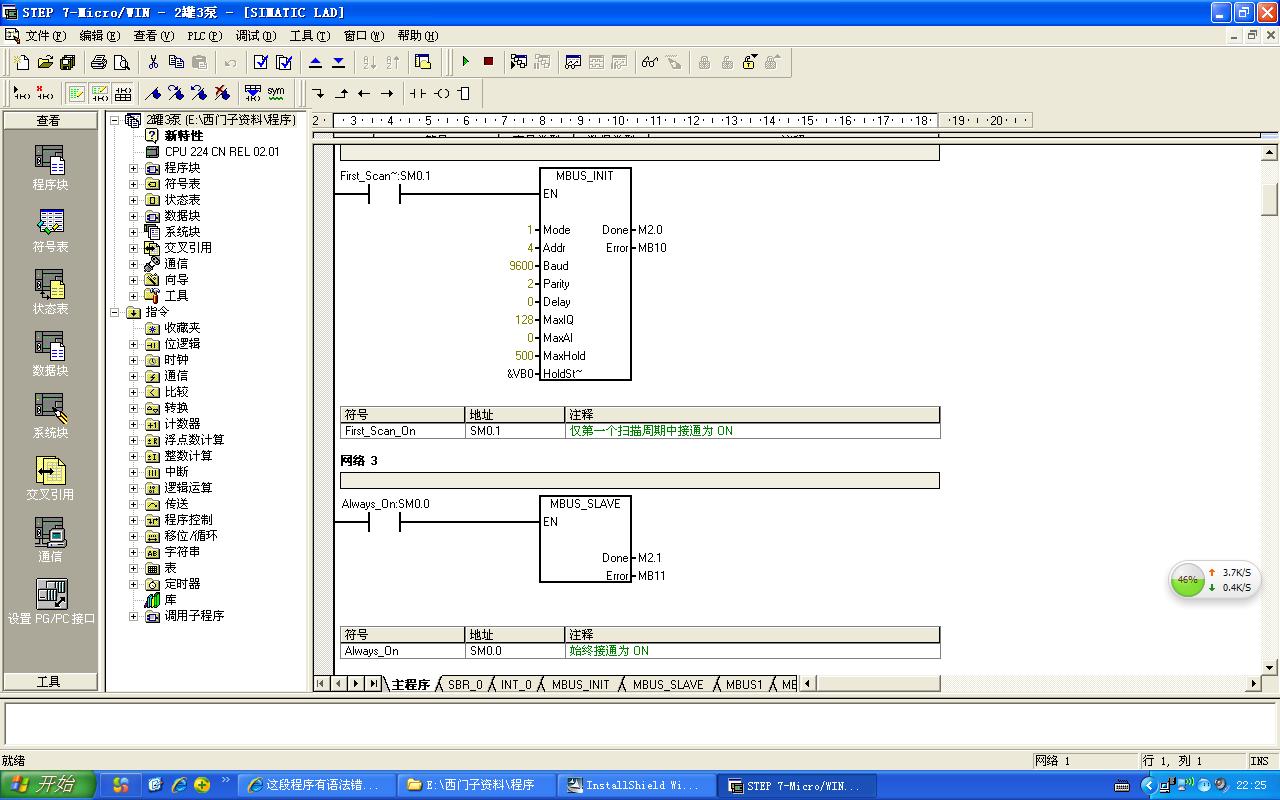Cut the selection
The width and height of the screenshot is (1280, 800).
(153, 62)
